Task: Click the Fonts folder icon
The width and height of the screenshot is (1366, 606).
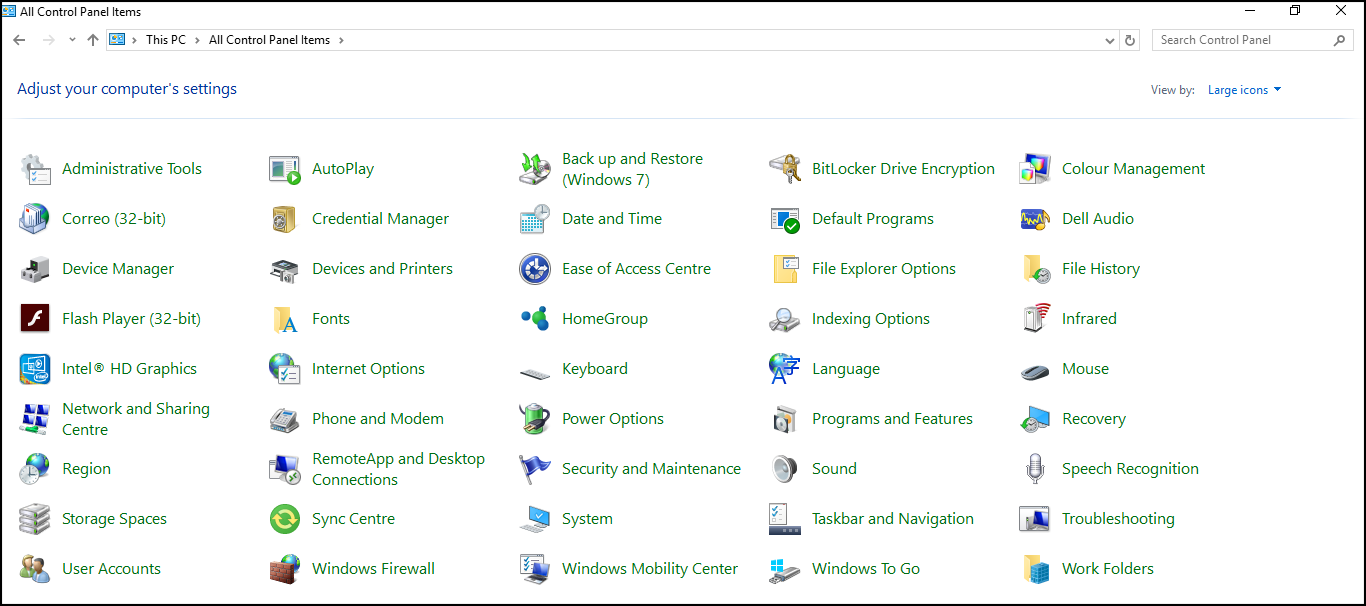Action: pyautogui.click(x=285, y=319)
